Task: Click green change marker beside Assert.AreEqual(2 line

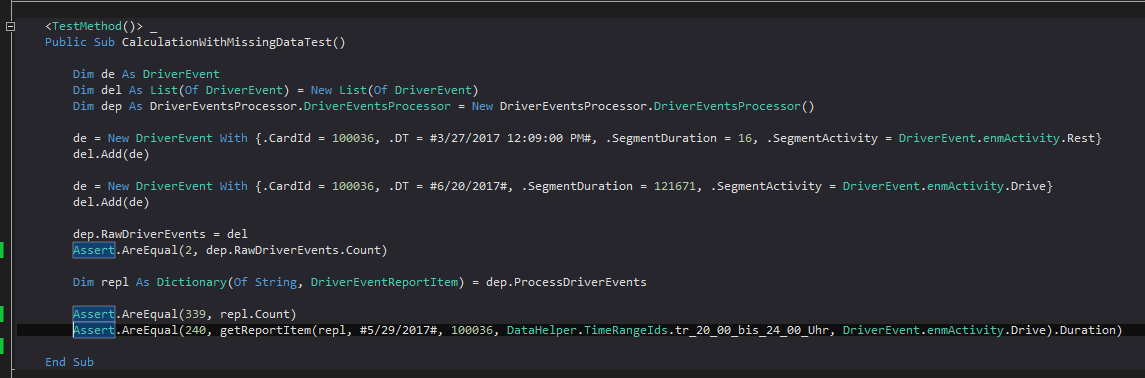Action: point(1,250)
